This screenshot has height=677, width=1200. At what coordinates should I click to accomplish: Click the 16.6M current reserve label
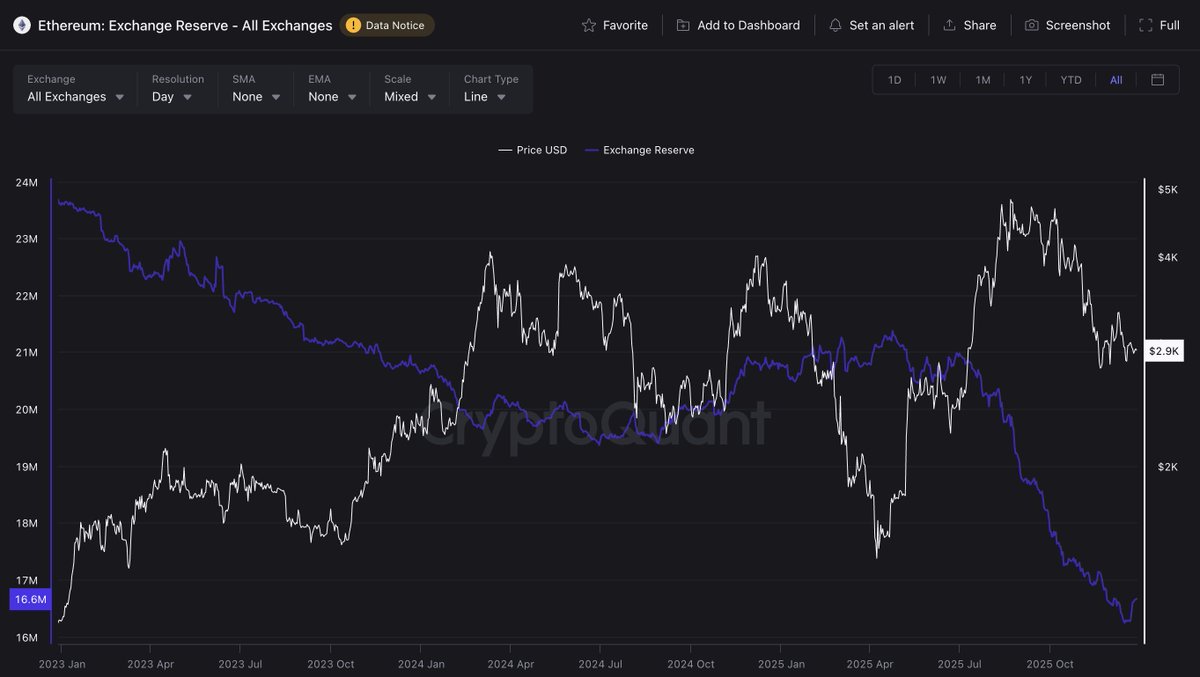29,599
